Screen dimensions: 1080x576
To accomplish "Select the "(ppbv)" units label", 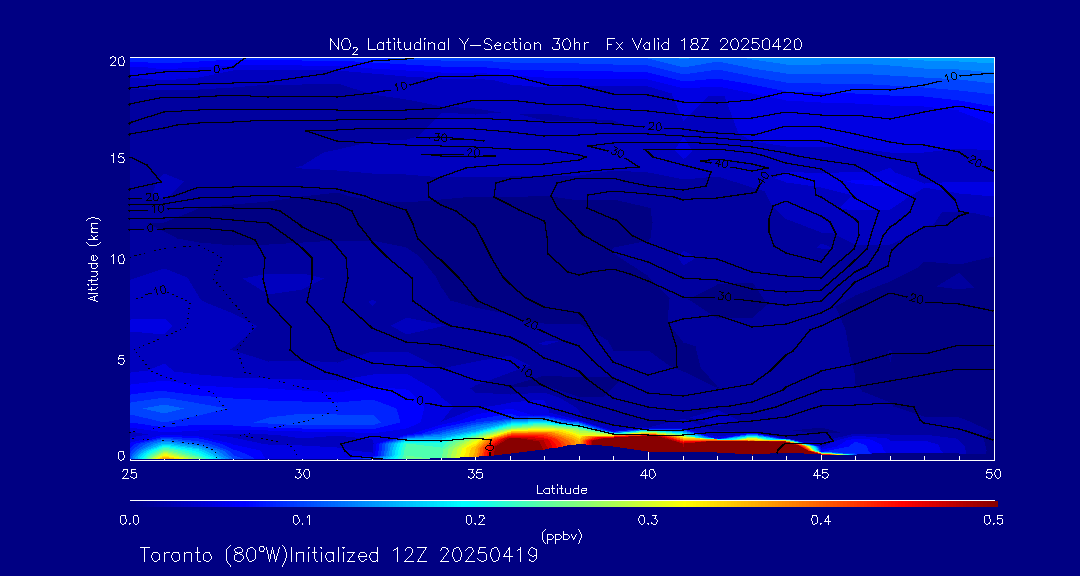I will tap(561, 537).
